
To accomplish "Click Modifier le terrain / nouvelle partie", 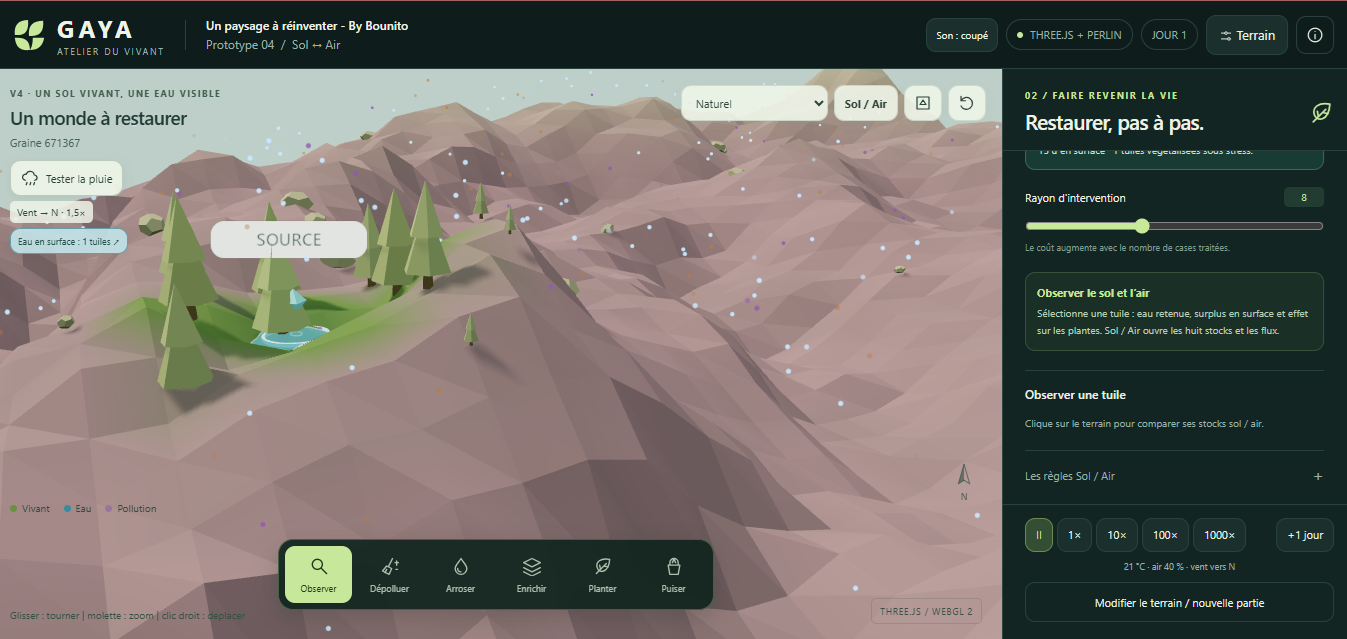I will tap(1179, 603).
